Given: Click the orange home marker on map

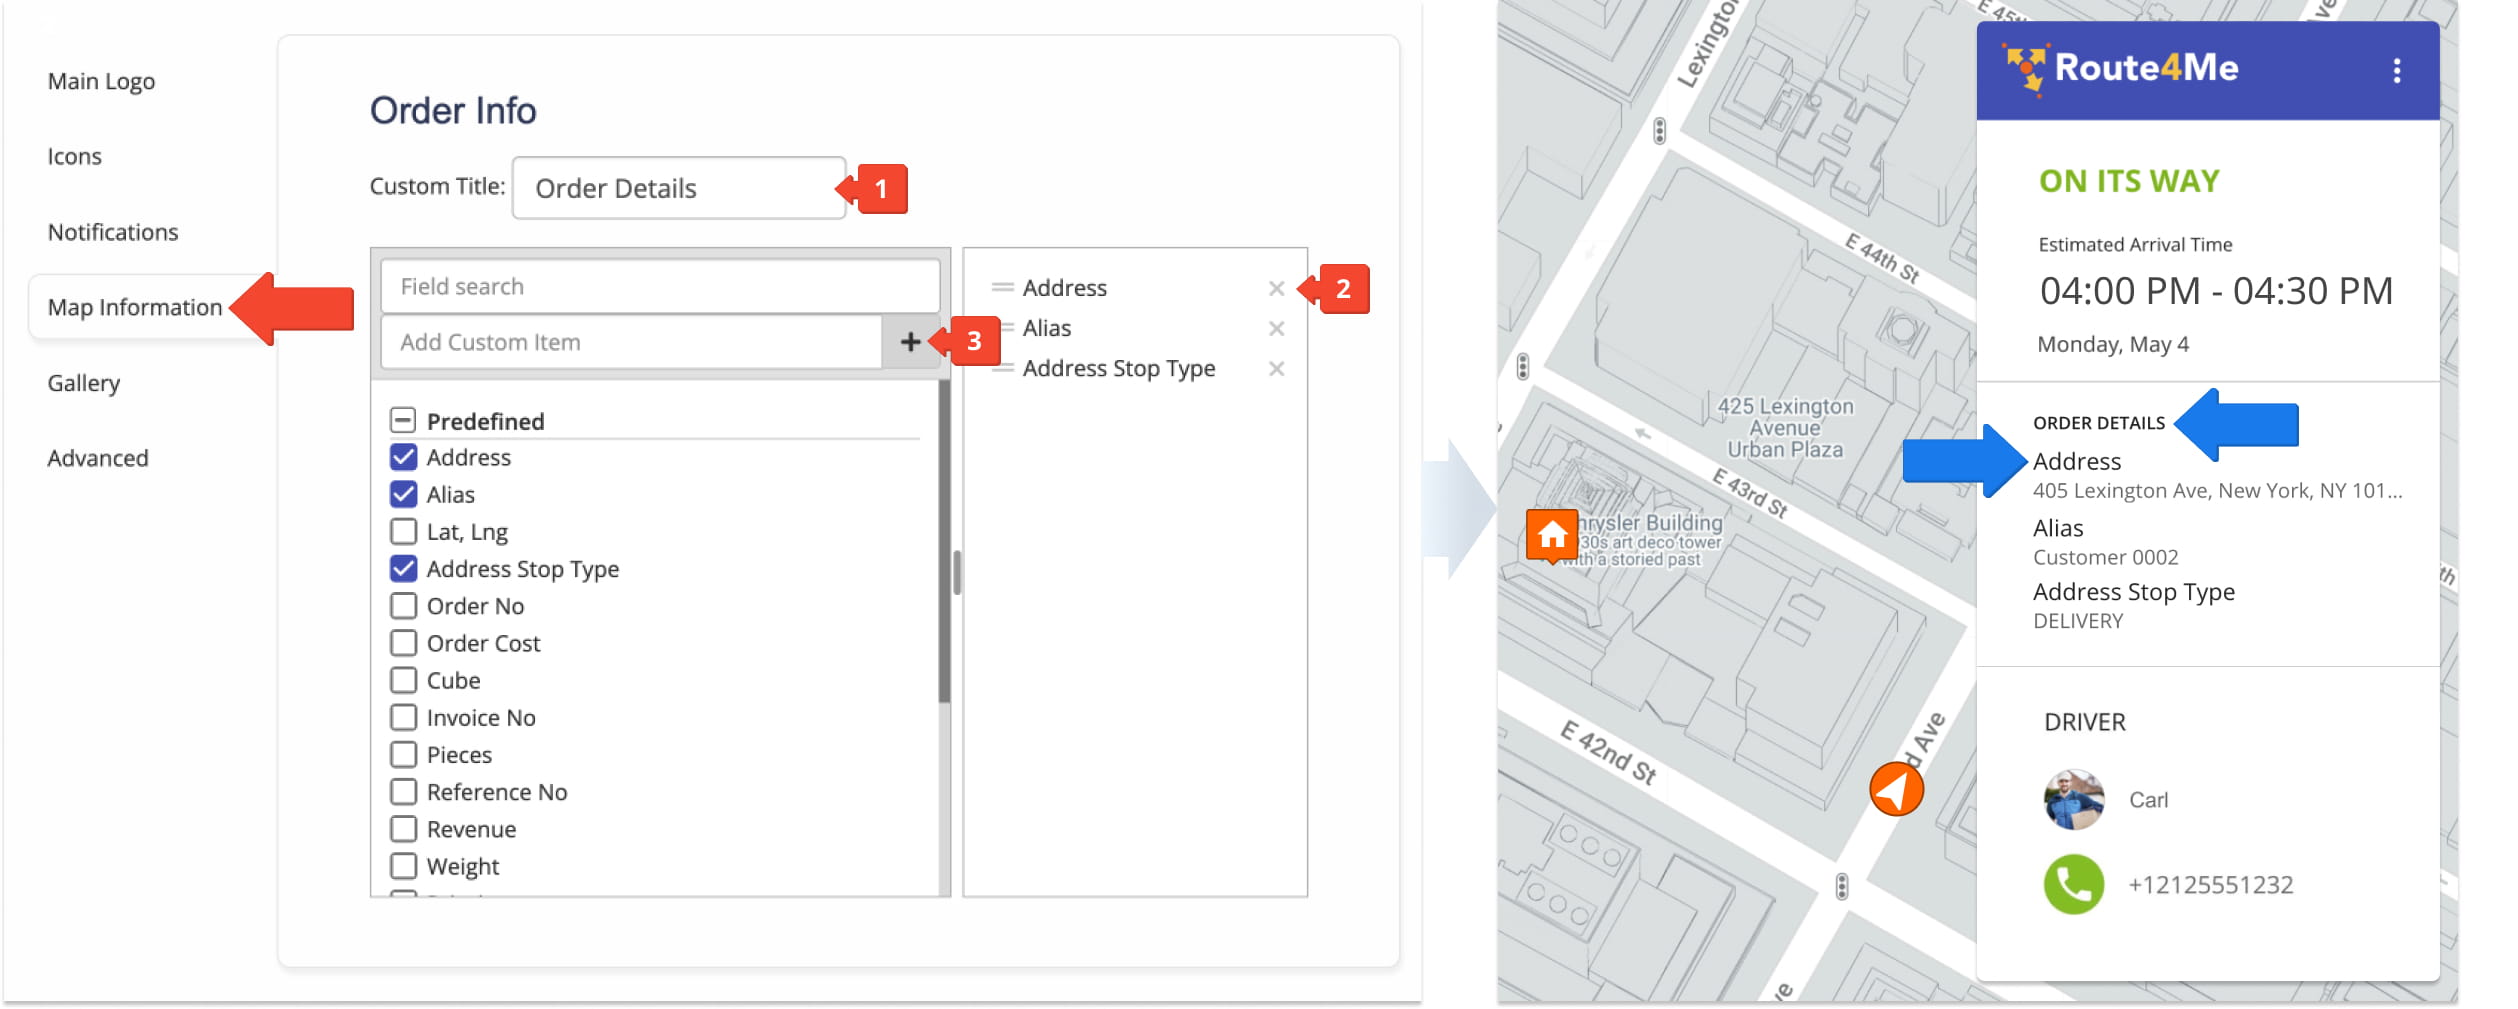Looking at the screenshot, I should pos(1551,535).
